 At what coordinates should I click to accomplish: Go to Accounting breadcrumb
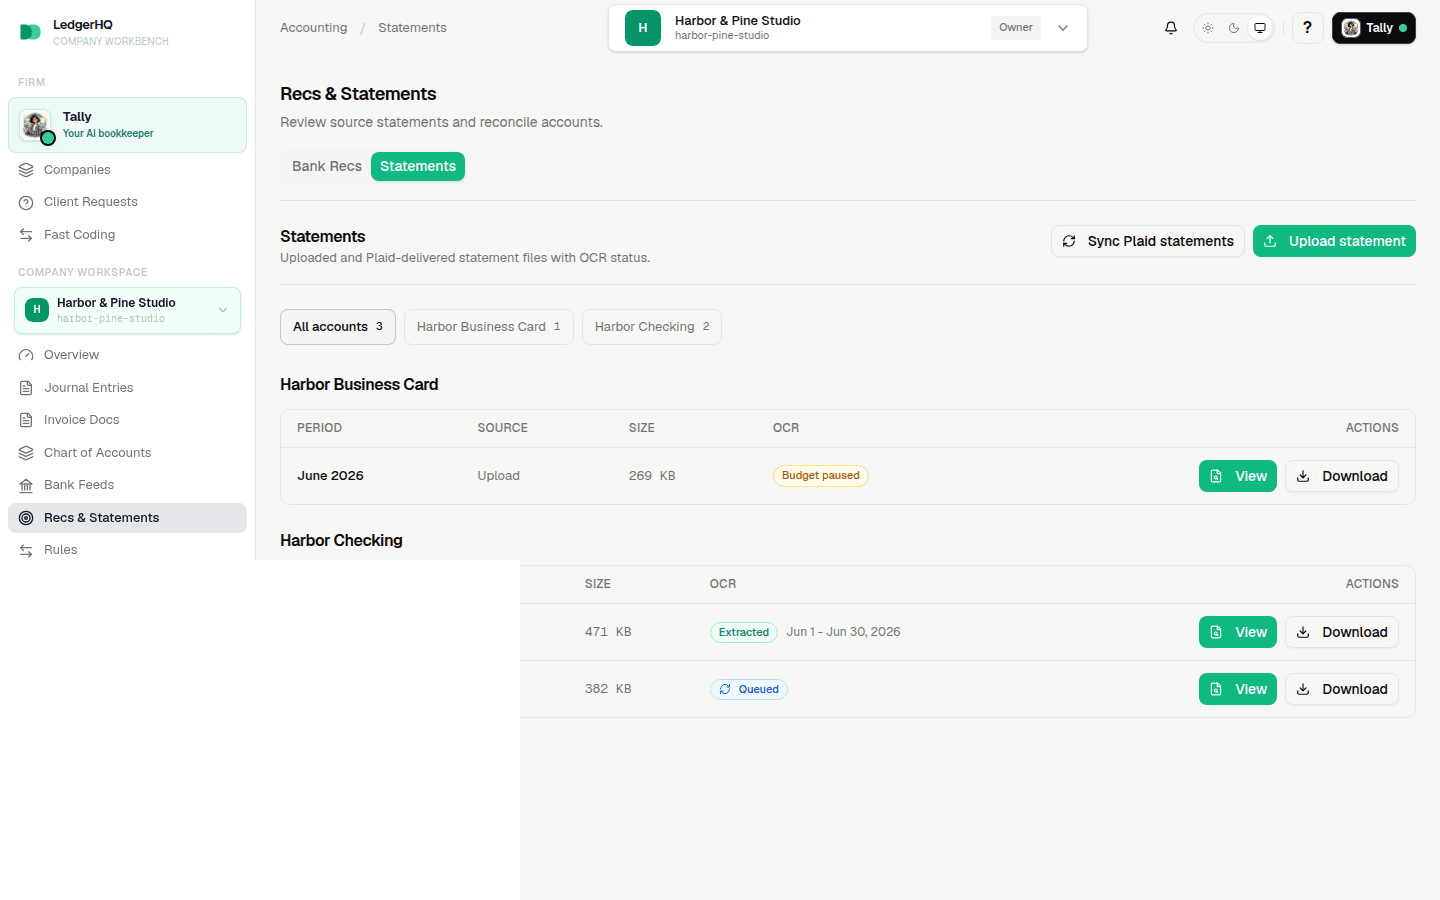tap(314, 28)
